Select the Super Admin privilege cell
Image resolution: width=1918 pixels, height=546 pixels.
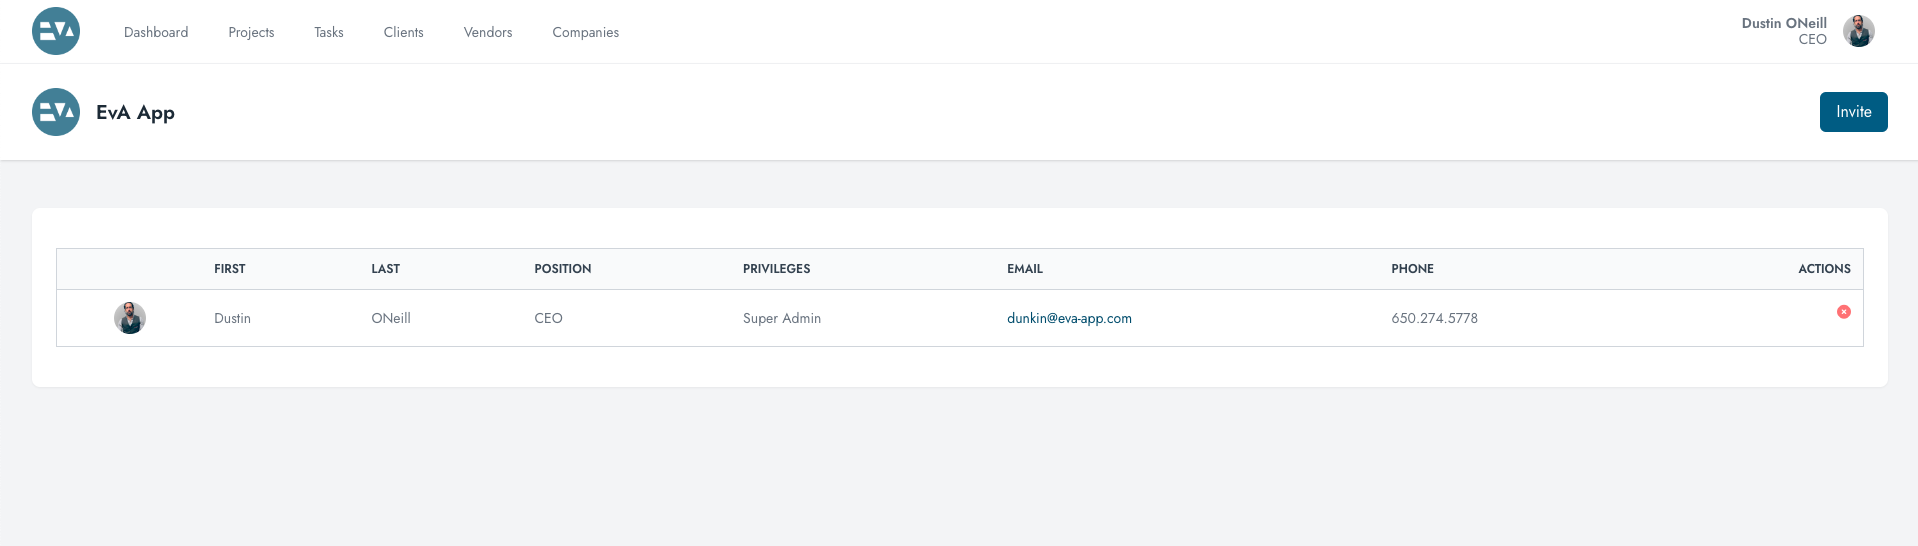(781, 318)
